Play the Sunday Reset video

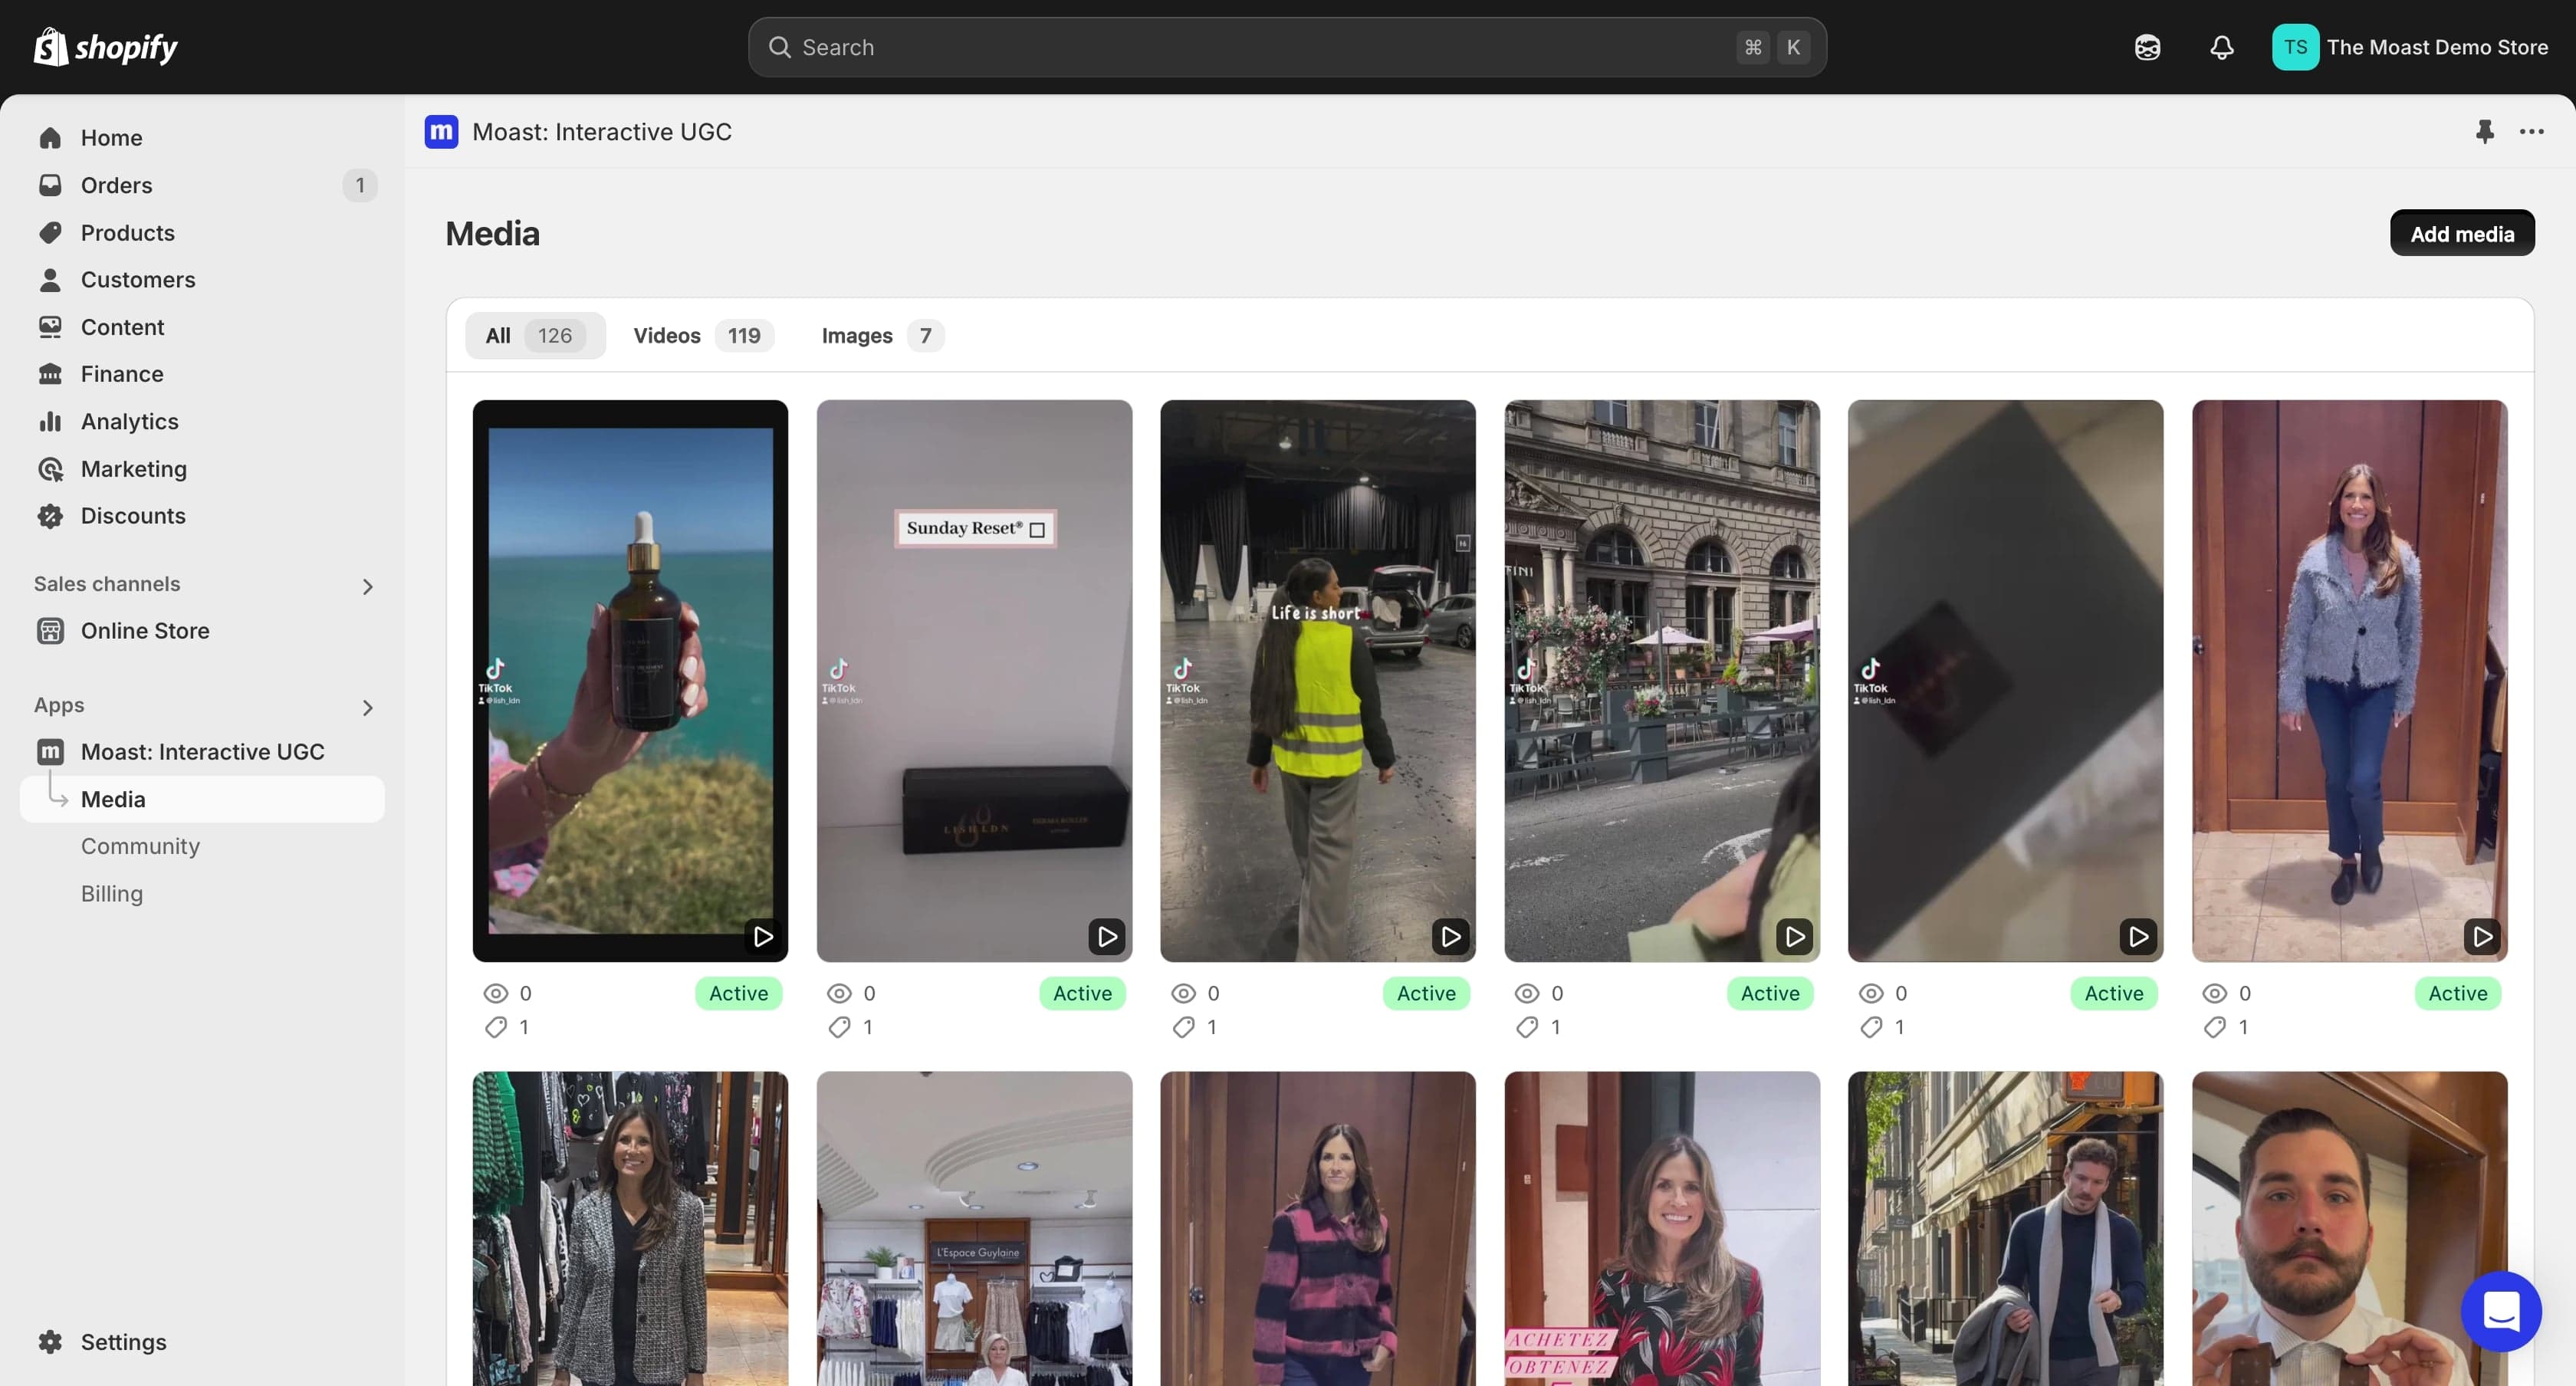pos(1107,937)
